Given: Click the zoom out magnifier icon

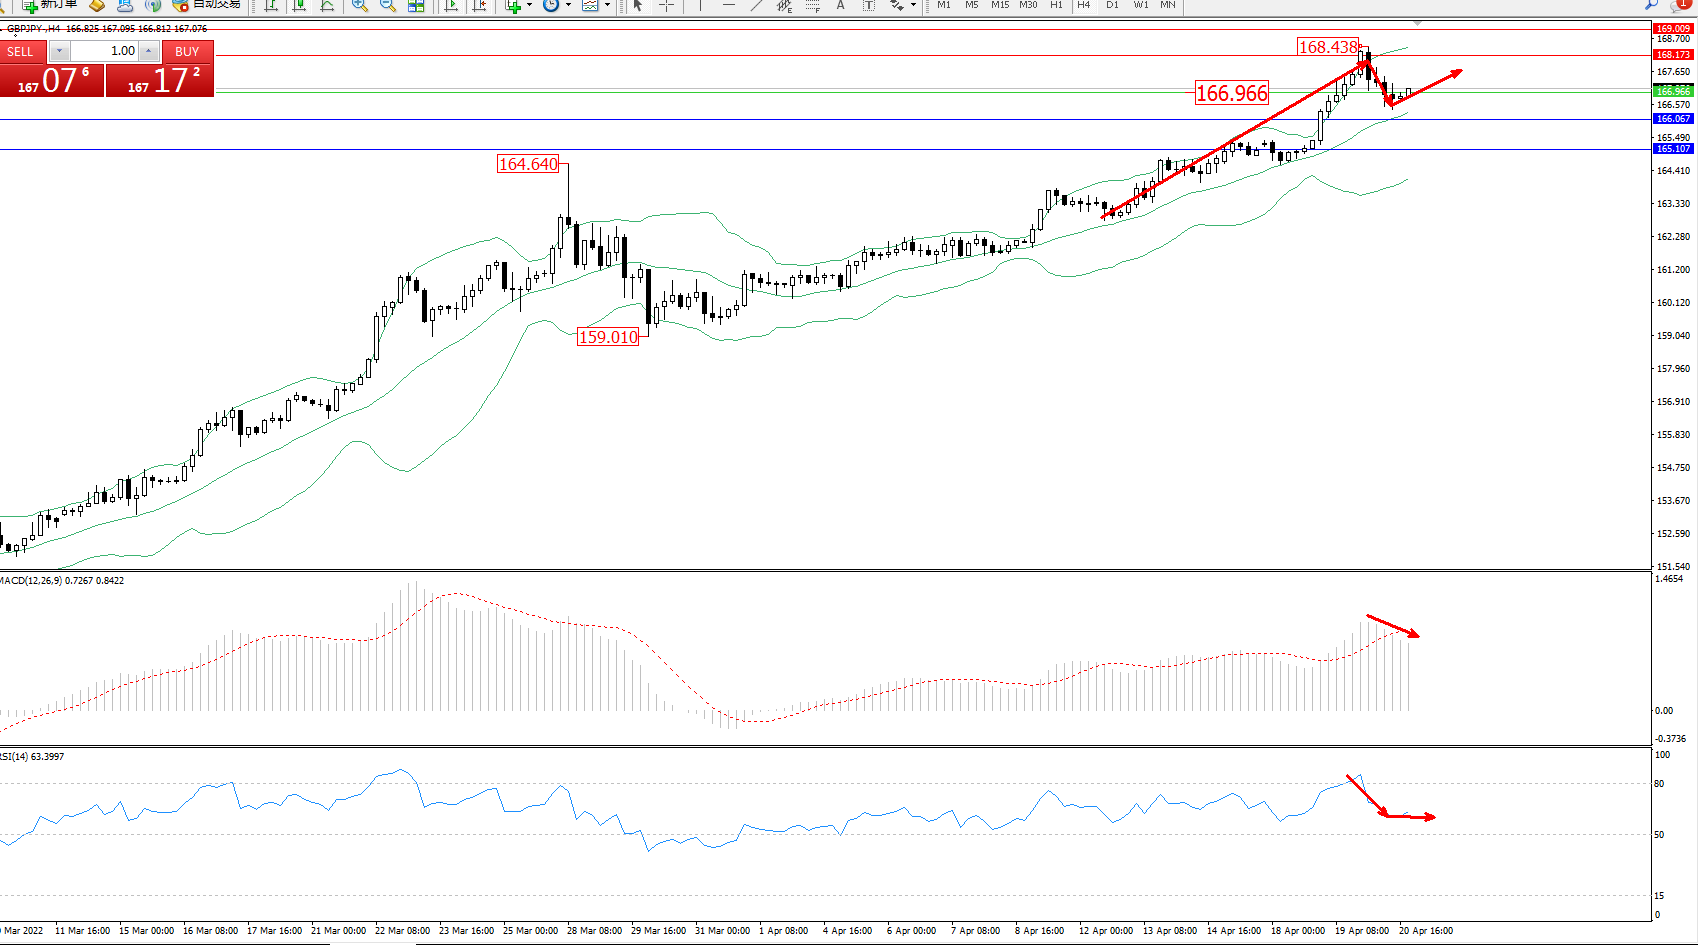Looking at the screenshot, I should coord(388,5).
